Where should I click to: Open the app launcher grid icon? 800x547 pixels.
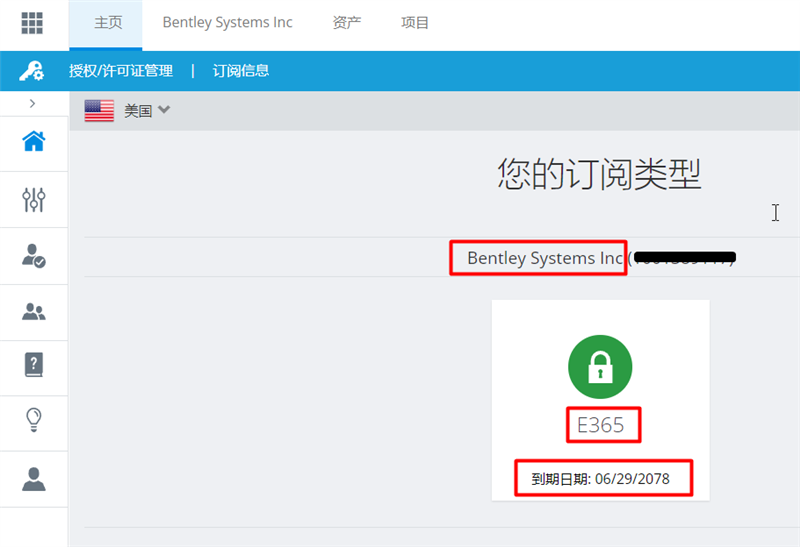click(32, 23)
